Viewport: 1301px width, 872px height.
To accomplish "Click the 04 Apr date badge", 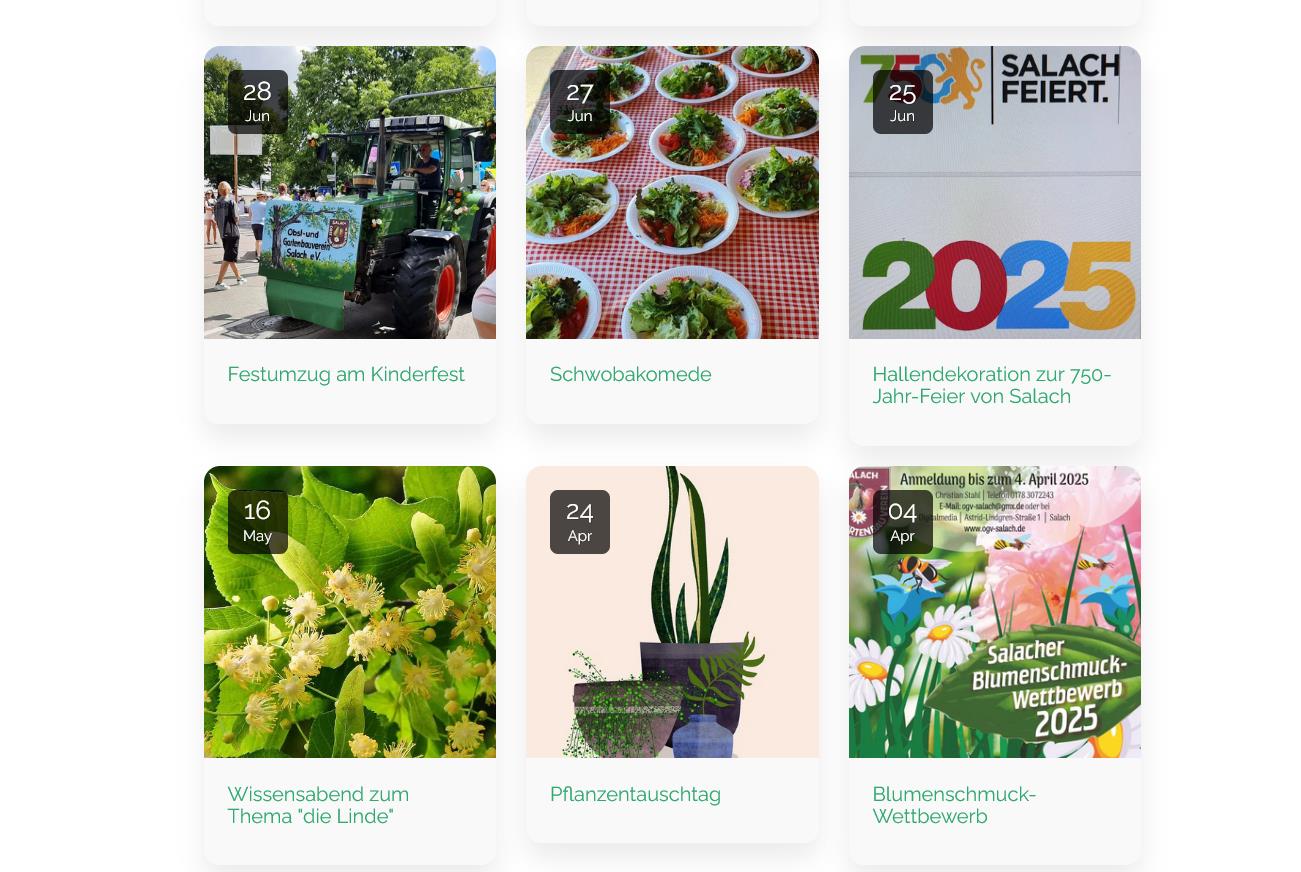I will click(x=903, y=522).
